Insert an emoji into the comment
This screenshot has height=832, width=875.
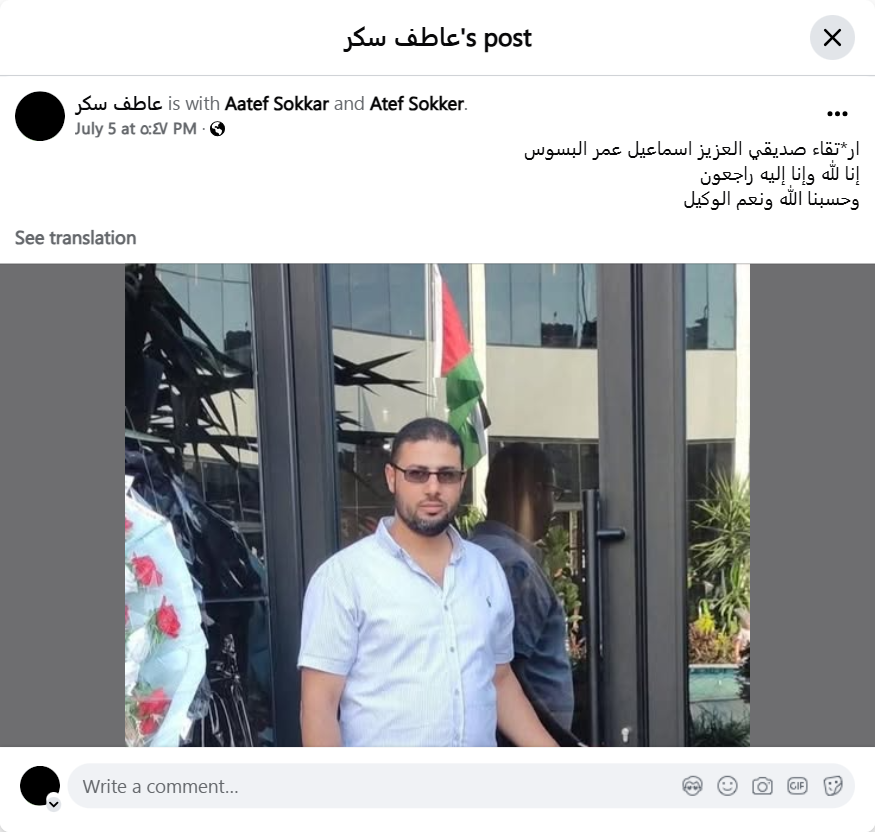pyautogui.click(x=727, y=786)
